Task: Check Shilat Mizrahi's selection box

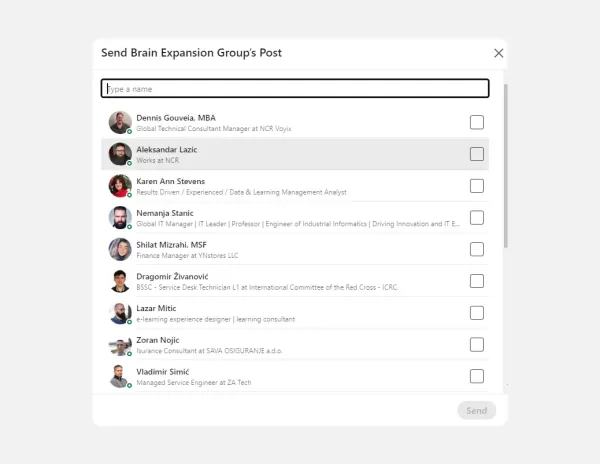Action: tap(477, 249)
